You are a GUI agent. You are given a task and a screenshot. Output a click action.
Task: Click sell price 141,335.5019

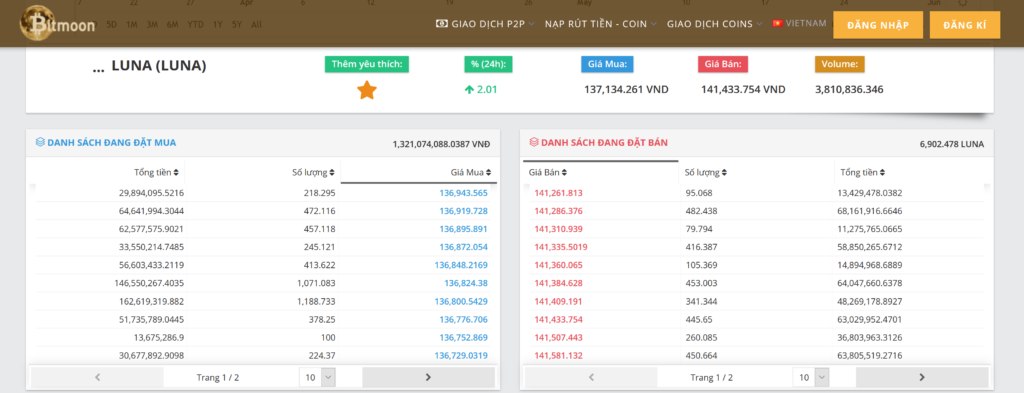[x=561, y=247]
